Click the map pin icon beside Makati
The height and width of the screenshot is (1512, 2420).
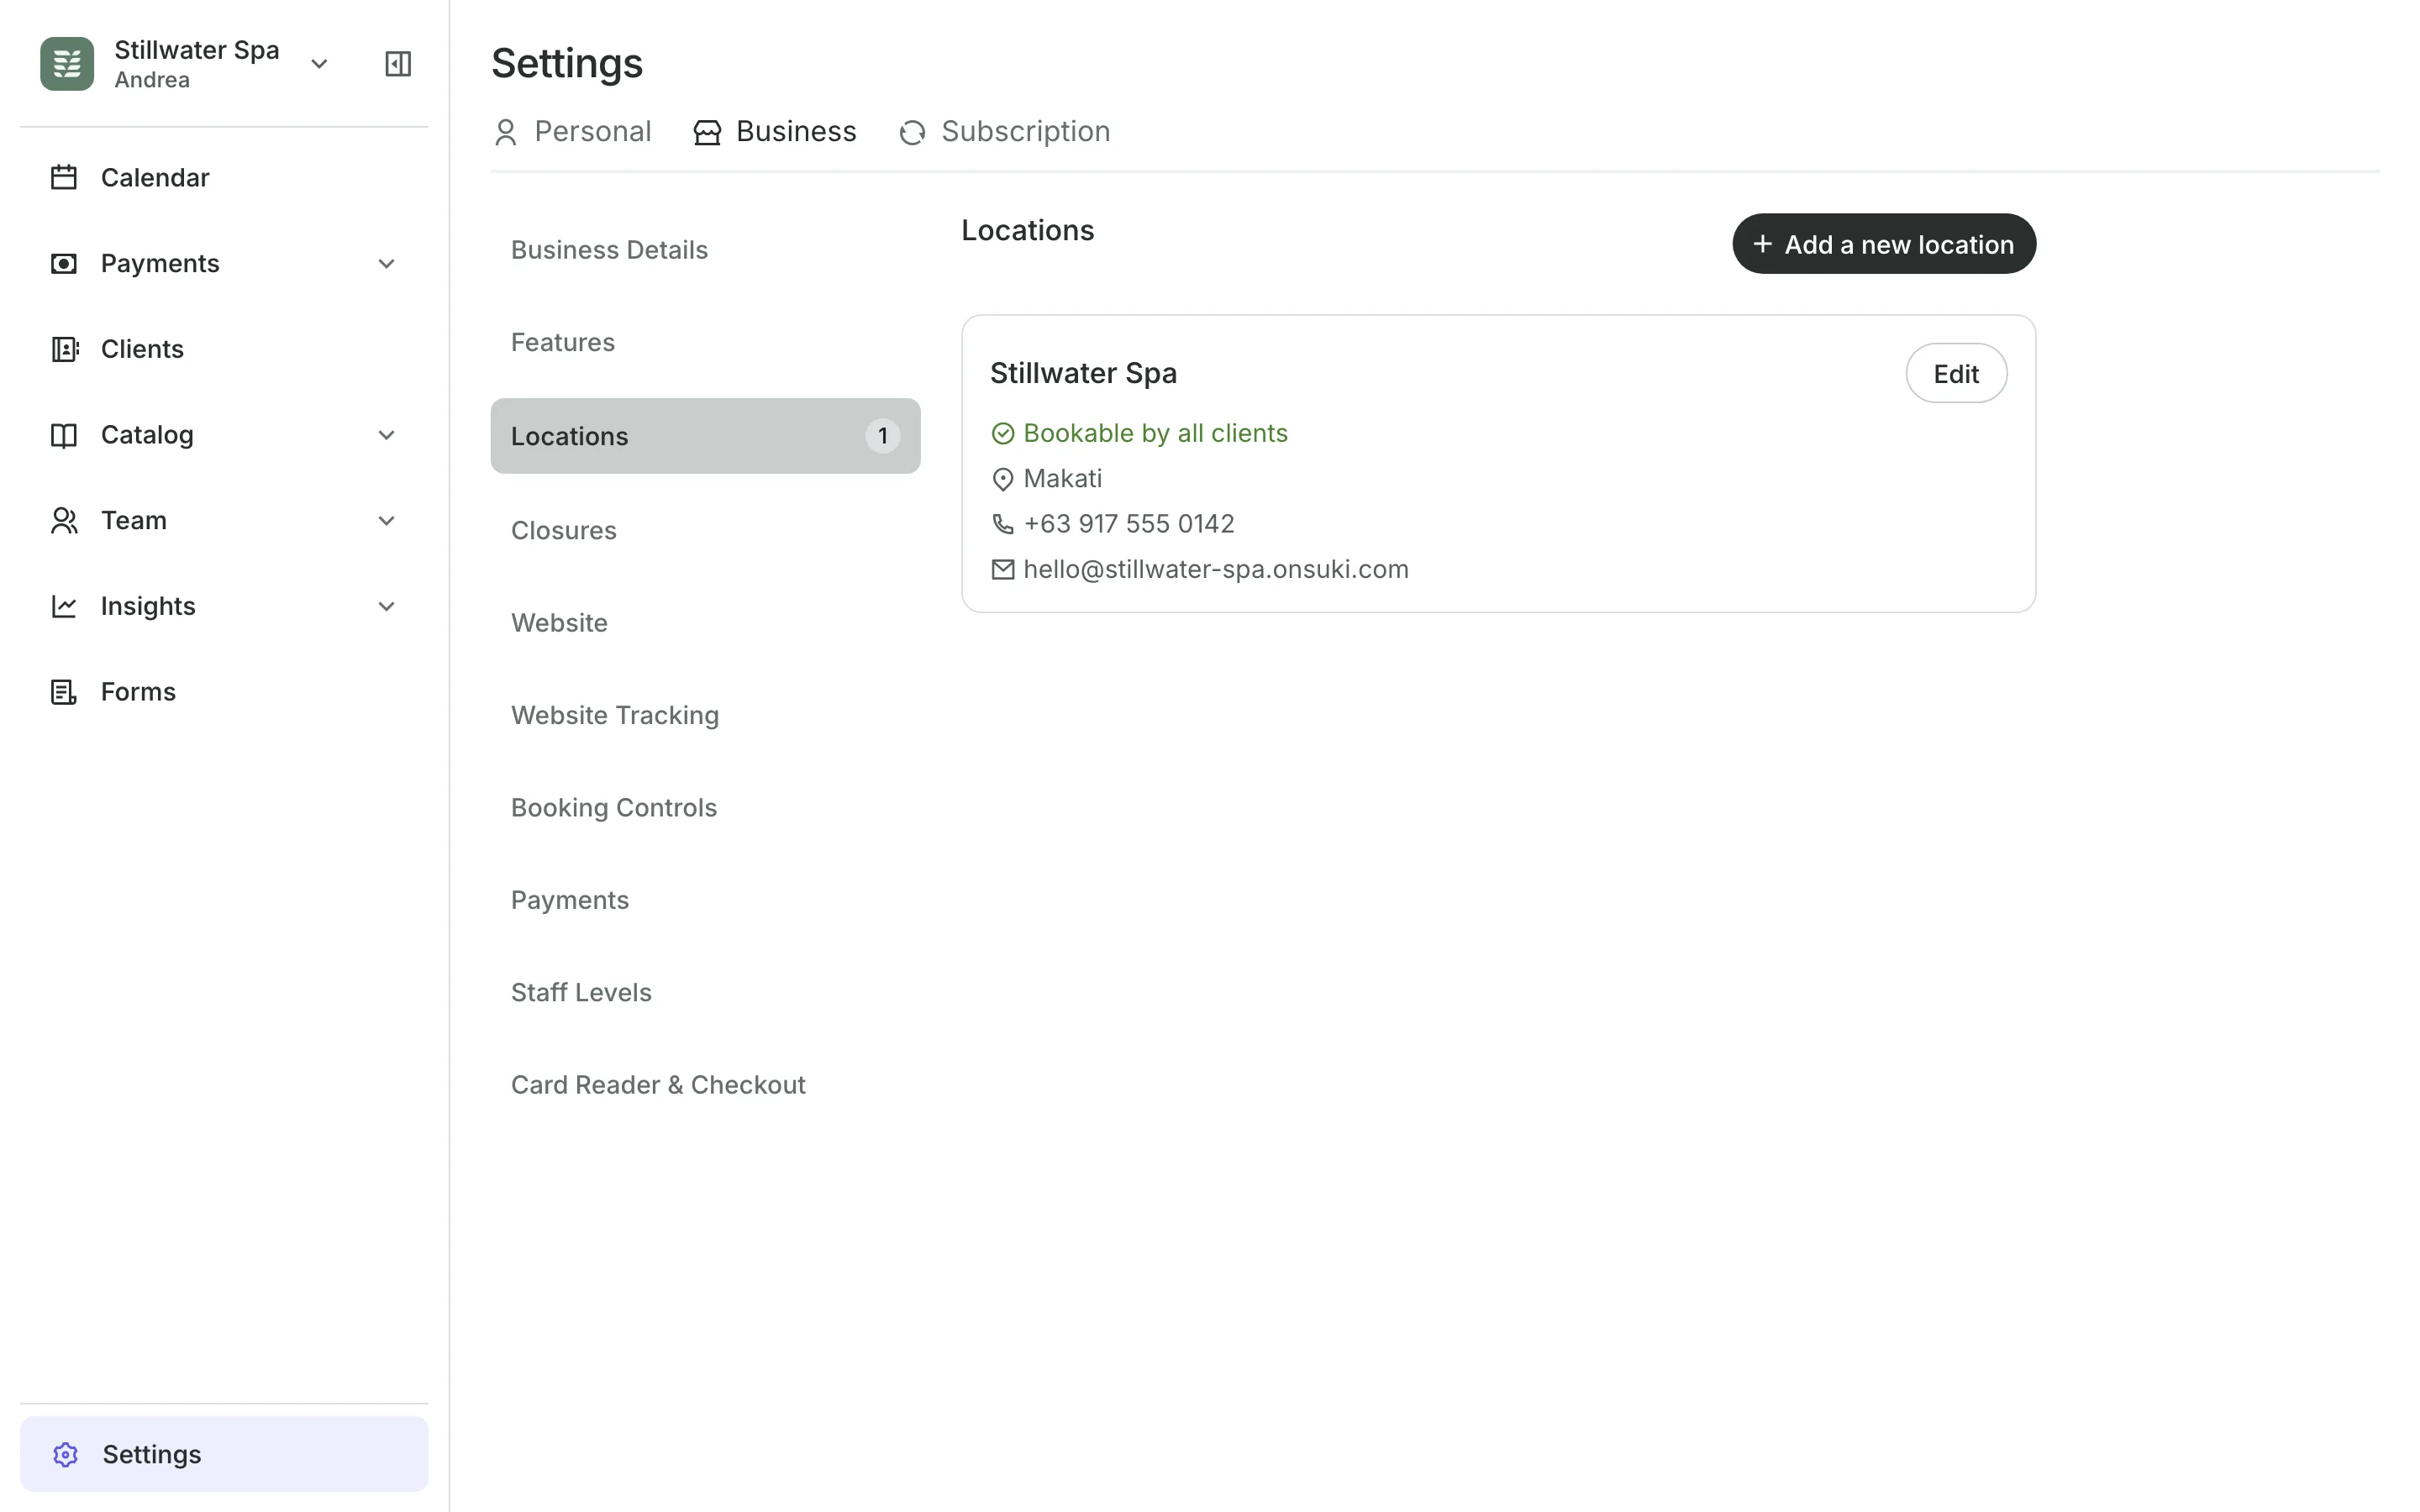1003,479
